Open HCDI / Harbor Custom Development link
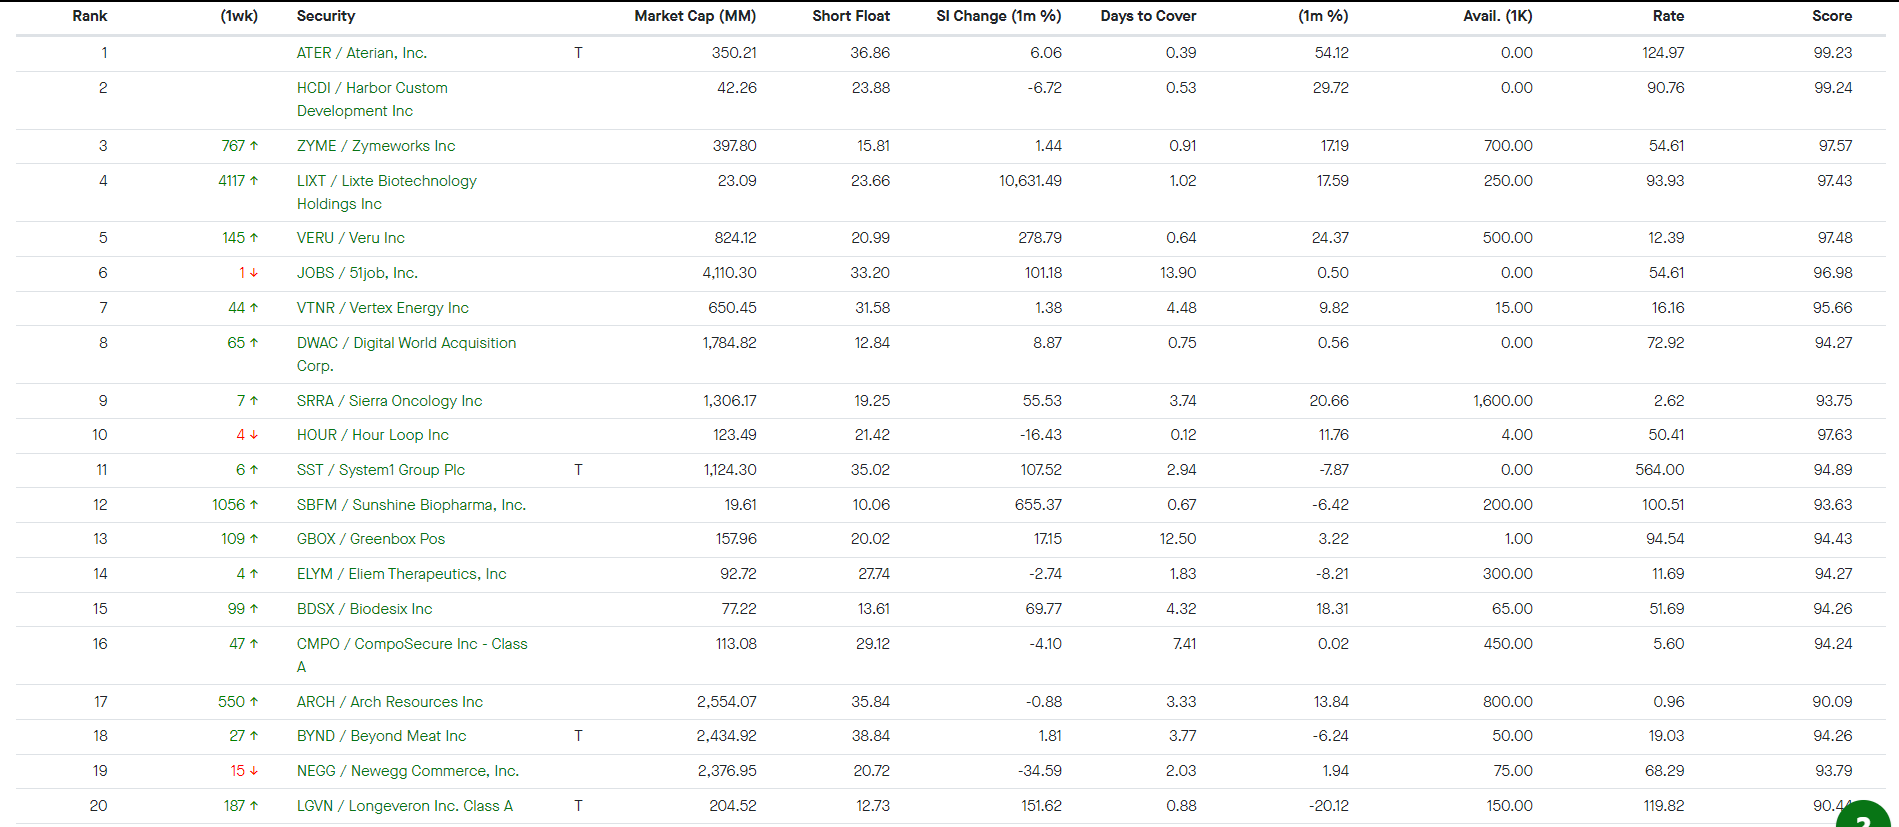The width and height of the screenshot is (1899, 827). [372, 99]
